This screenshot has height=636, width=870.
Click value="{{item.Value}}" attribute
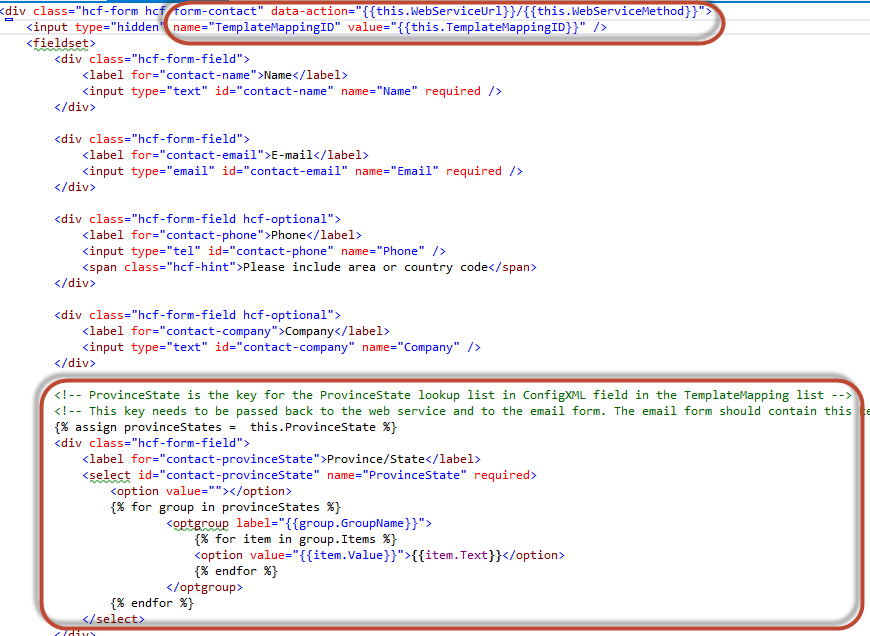pyautogui.click(x=327, y=555)
